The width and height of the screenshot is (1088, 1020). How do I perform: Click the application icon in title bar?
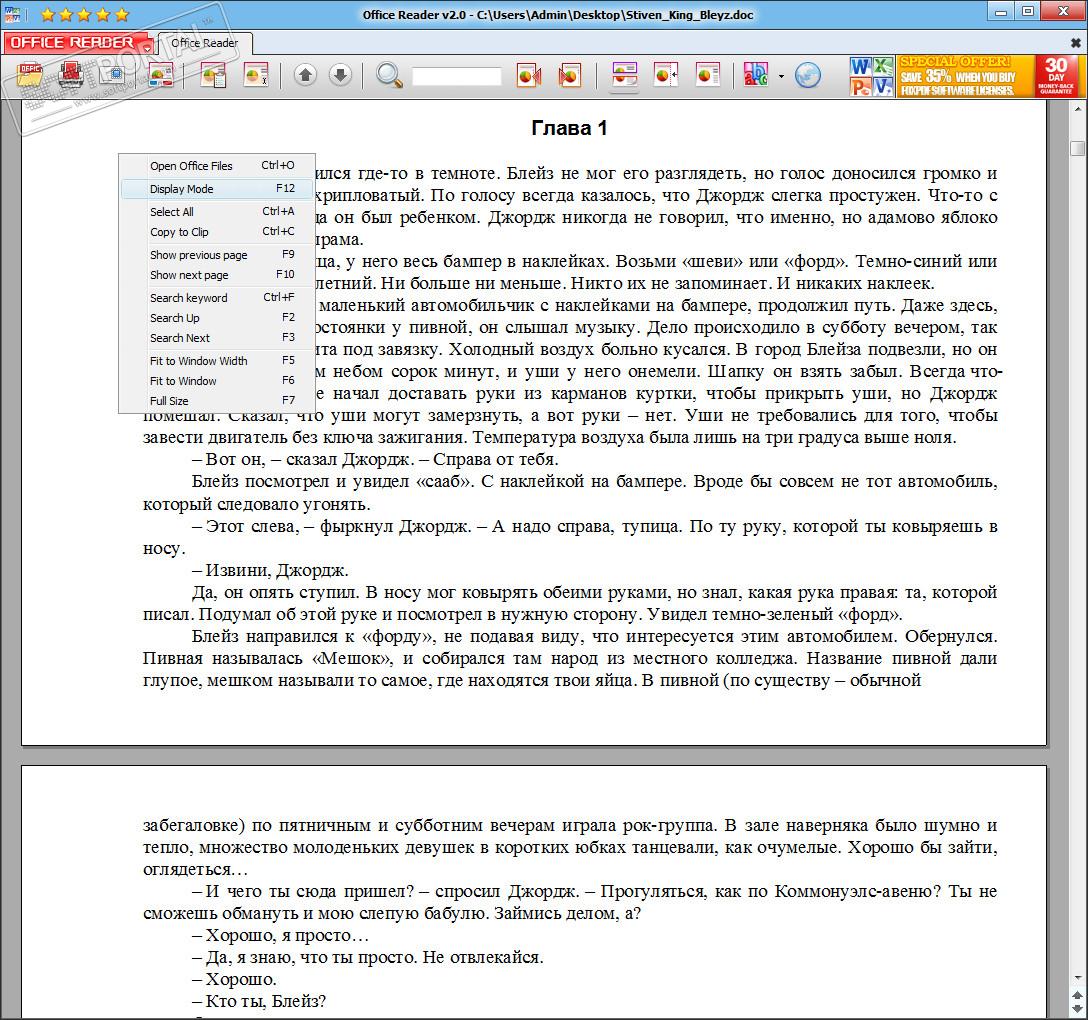tap(12, 15)
